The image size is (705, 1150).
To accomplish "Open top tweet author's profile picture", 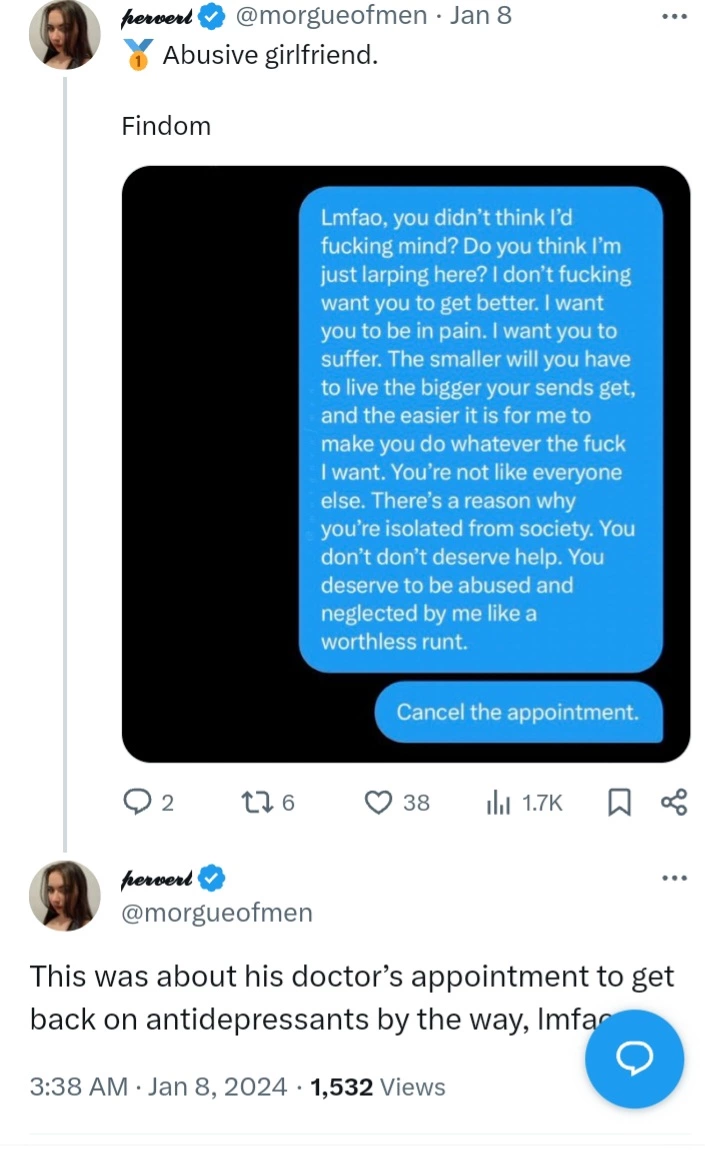I will (65, 34).
